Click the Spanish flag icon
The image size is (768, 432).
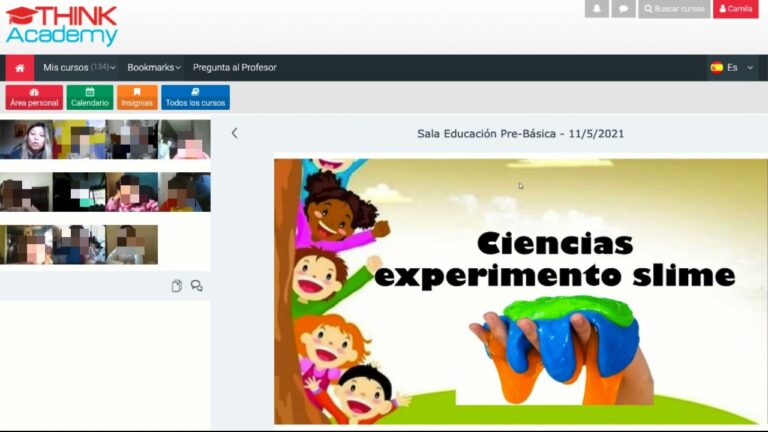click(717, 68)
